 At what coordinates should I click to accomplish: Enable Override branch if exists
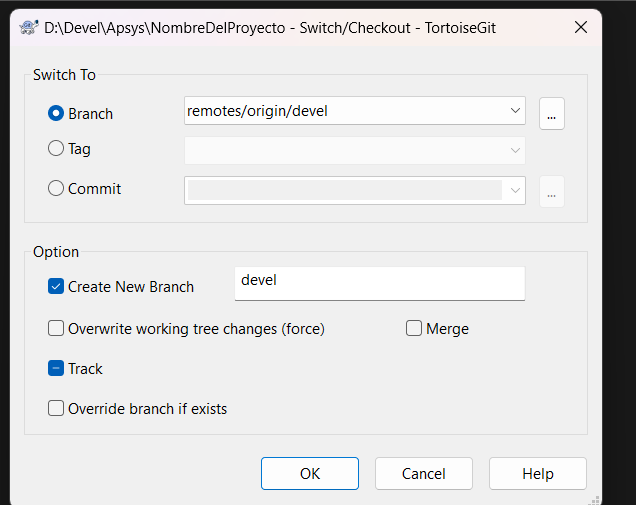pos(56,409)
